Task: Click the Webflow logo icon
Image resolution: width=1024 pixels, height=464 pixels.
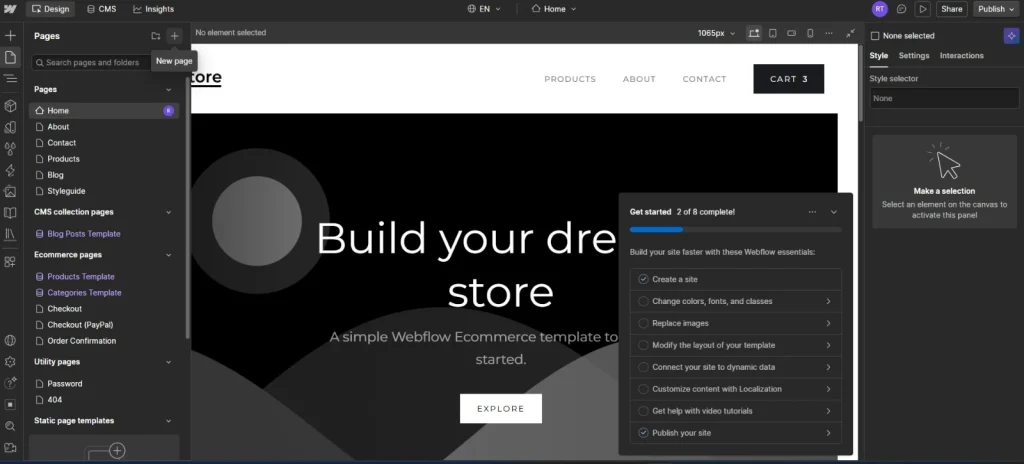Action: [x=10, y=9]
